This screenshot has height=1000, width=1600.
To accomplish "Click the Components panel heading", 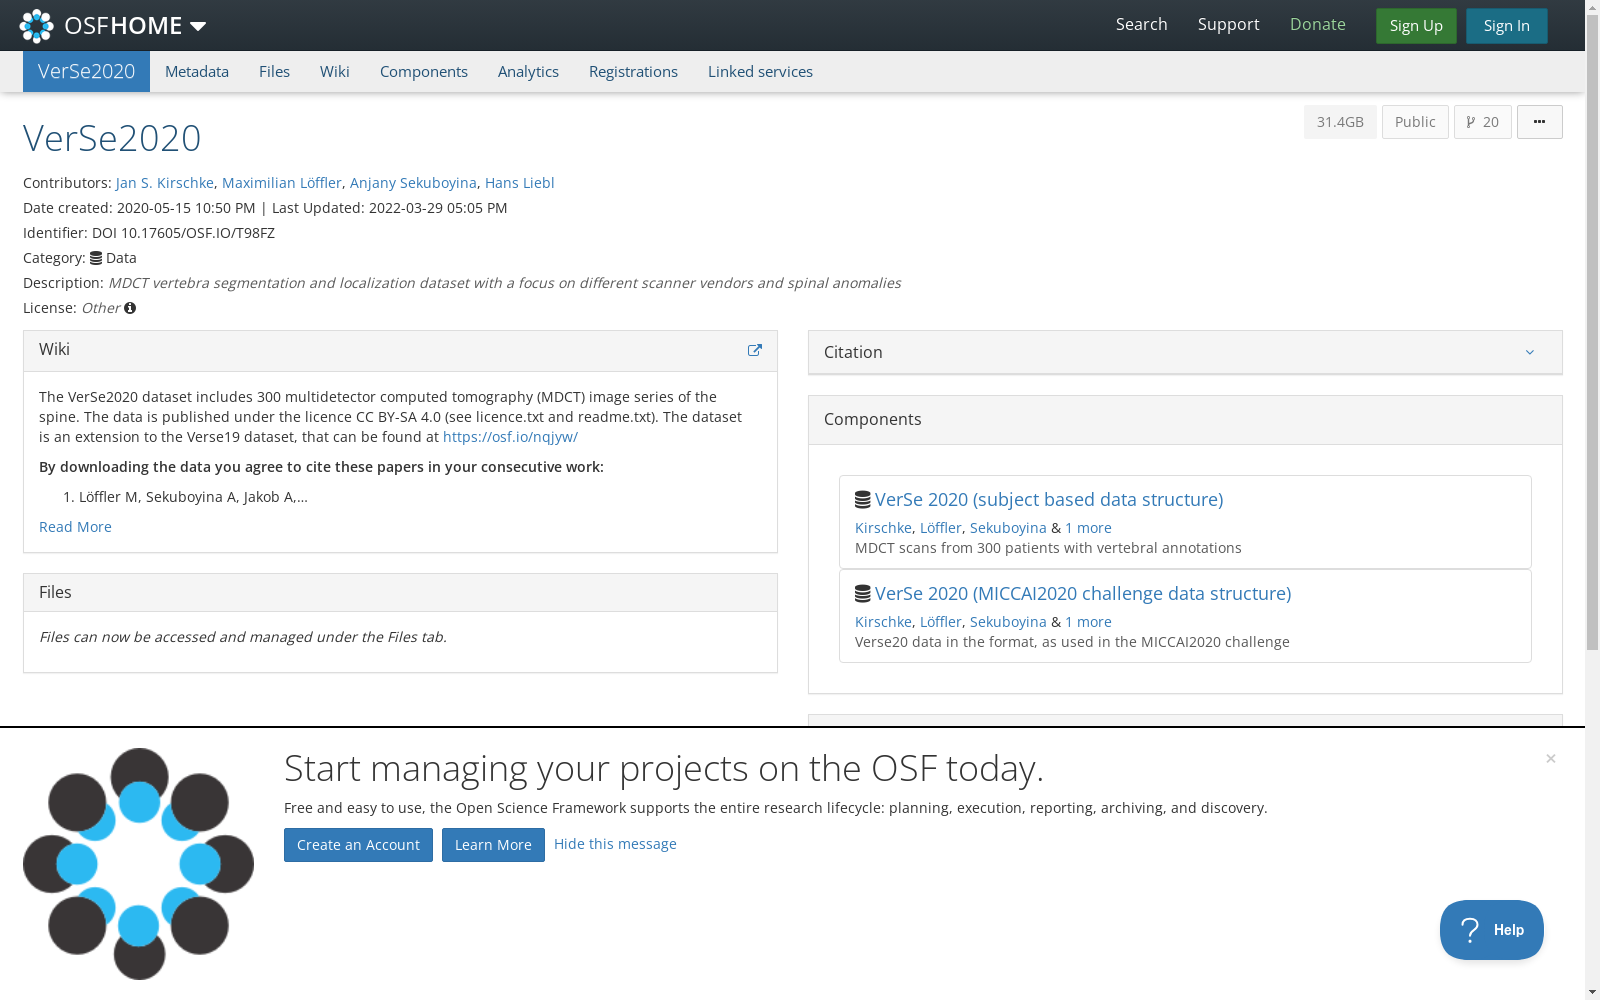I will (x=872, y=419).
